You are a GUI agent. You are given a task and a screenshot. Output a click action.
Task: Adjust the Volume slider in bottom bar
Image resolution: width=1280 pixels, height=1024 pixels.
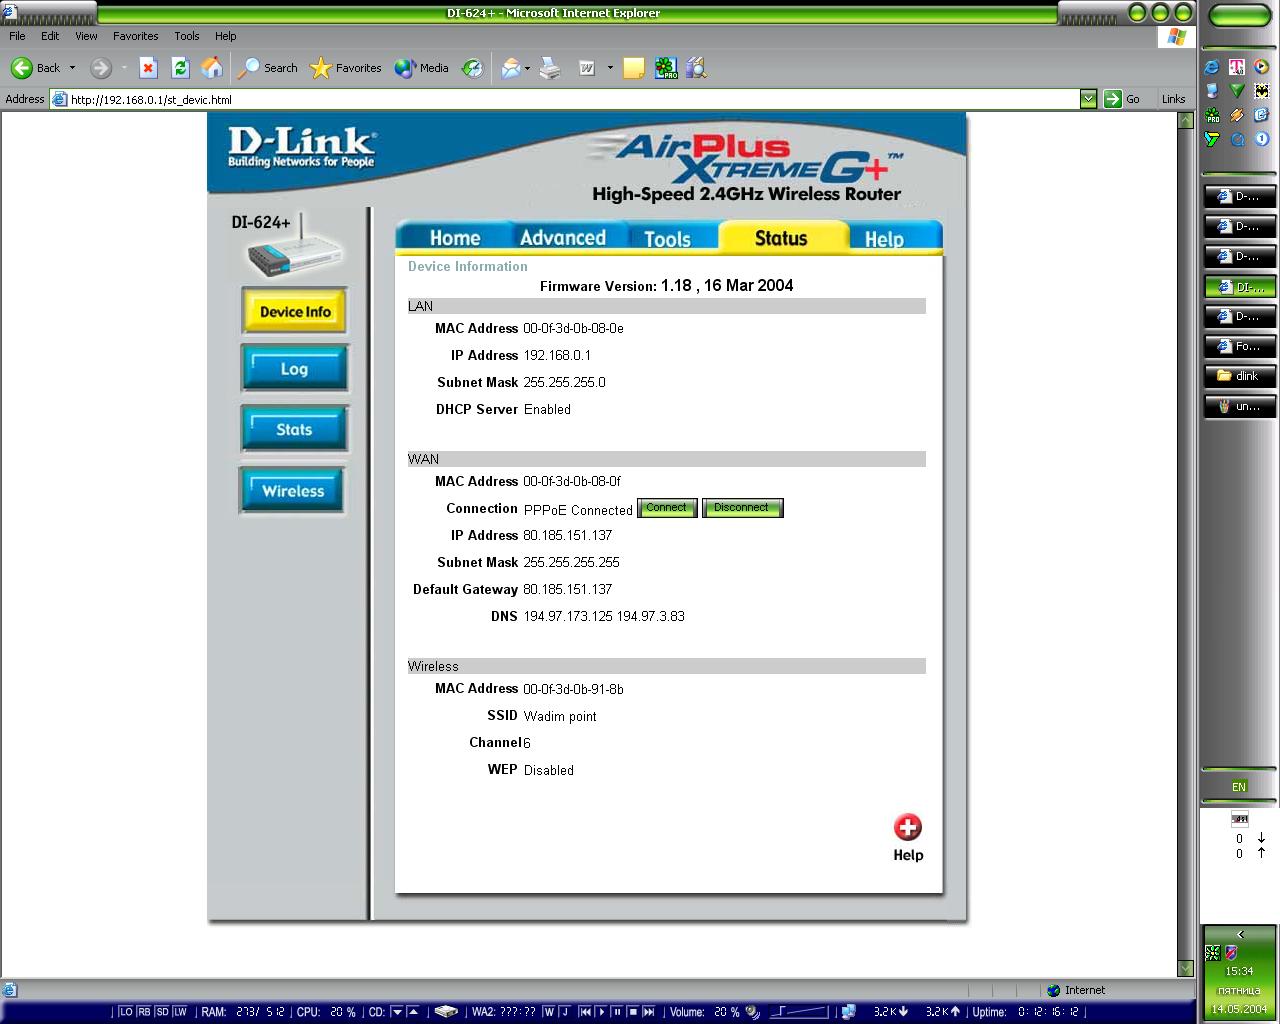(798, 1012)
